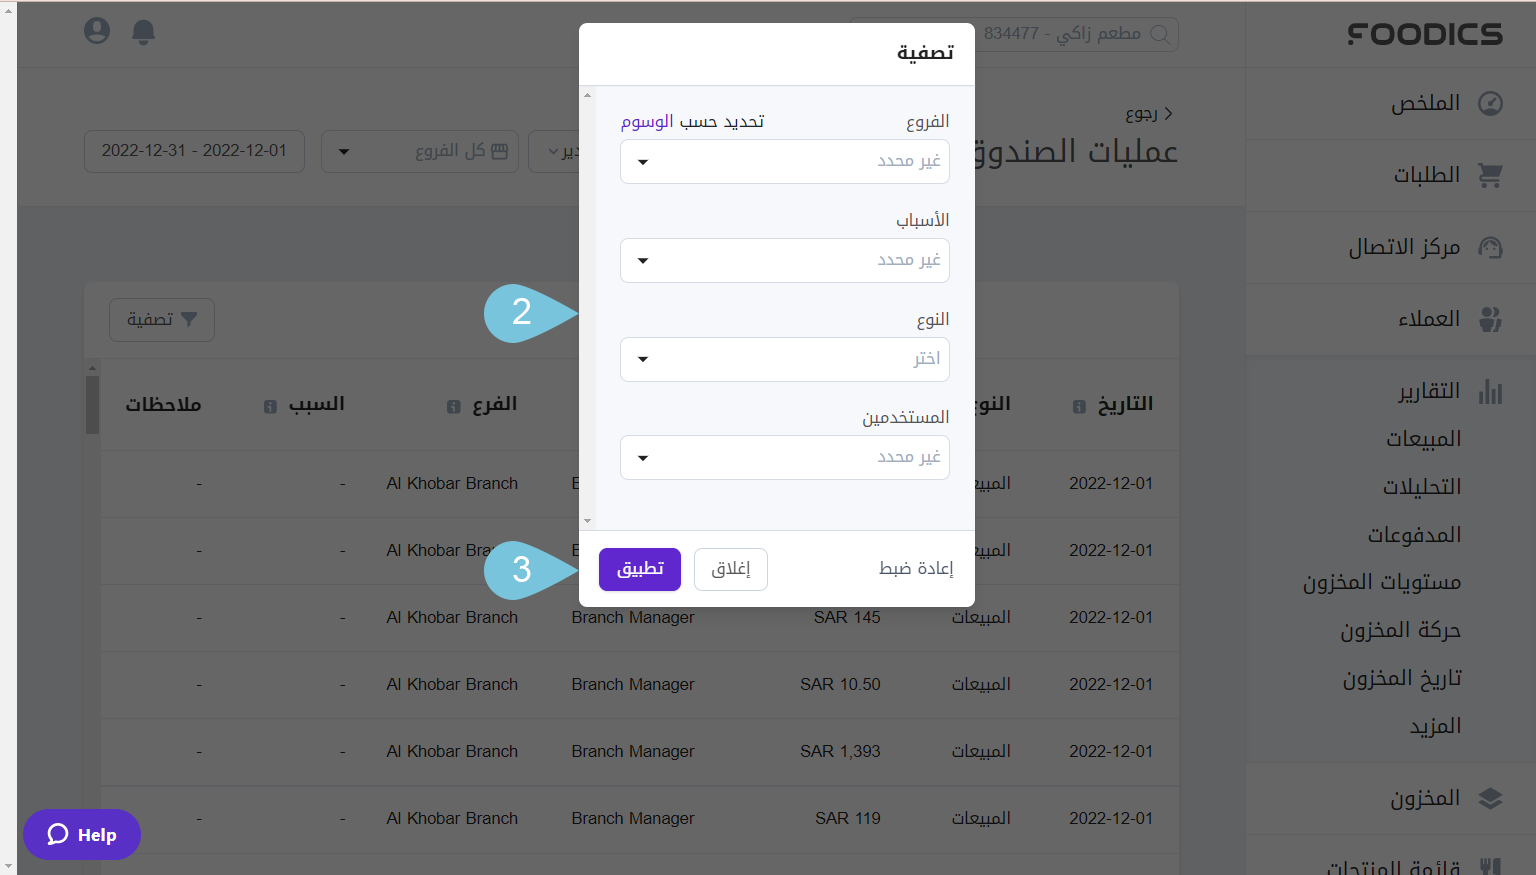Click إعادة ضبط to reset filters
1536x875 pixels.
click(x=916, y=568)
